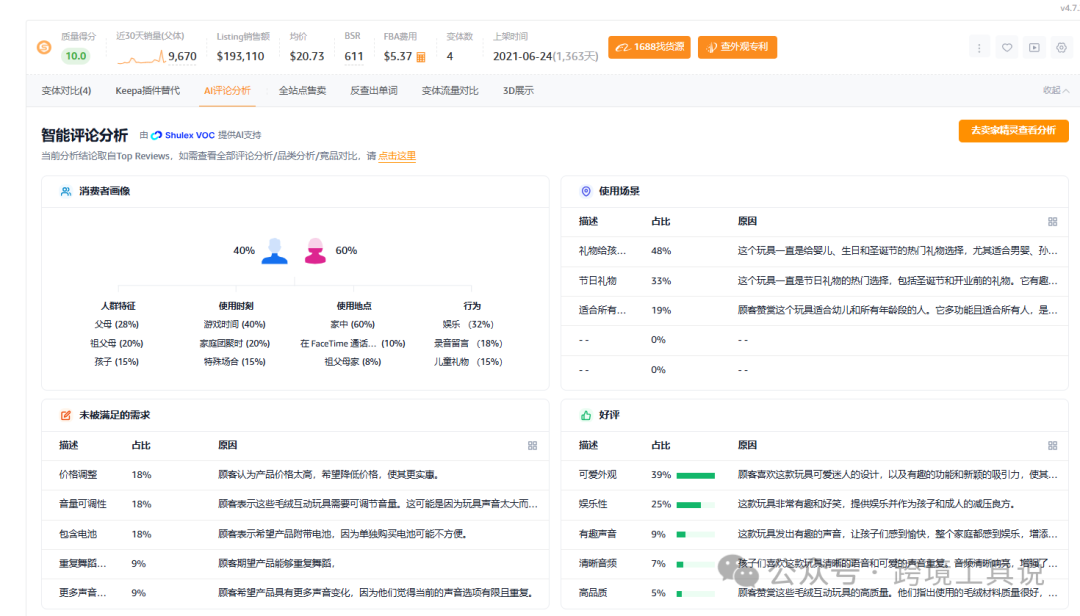Open the 全站点售卖 tab
The height and width of the screenshot is (616, 1080).
tap(302, 90)
